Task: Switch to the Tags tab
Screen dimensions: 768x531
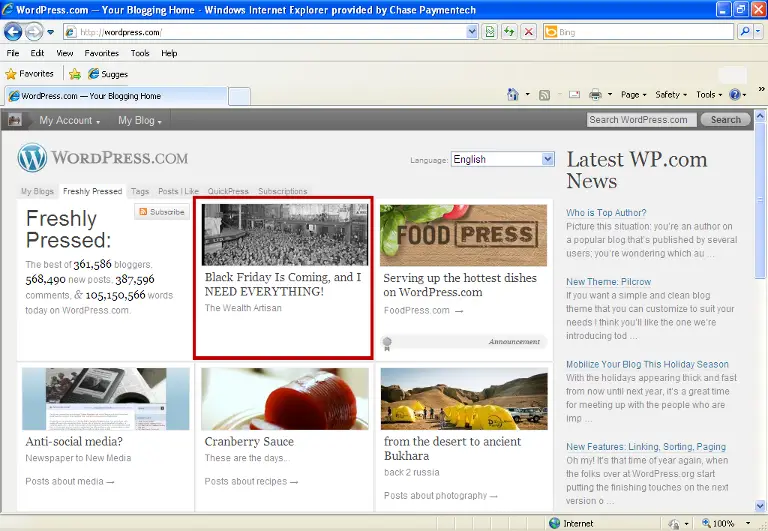Action: [140, 191]
